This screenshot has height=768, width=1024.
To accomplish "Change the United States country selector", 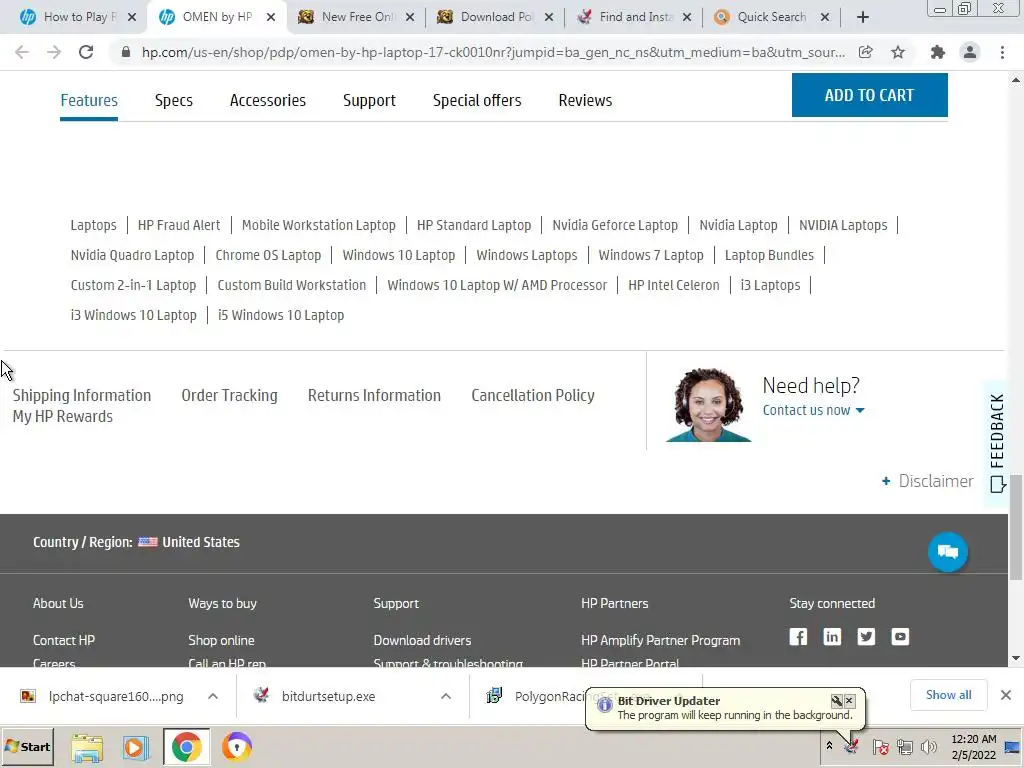I will click(x=189, y=542).
